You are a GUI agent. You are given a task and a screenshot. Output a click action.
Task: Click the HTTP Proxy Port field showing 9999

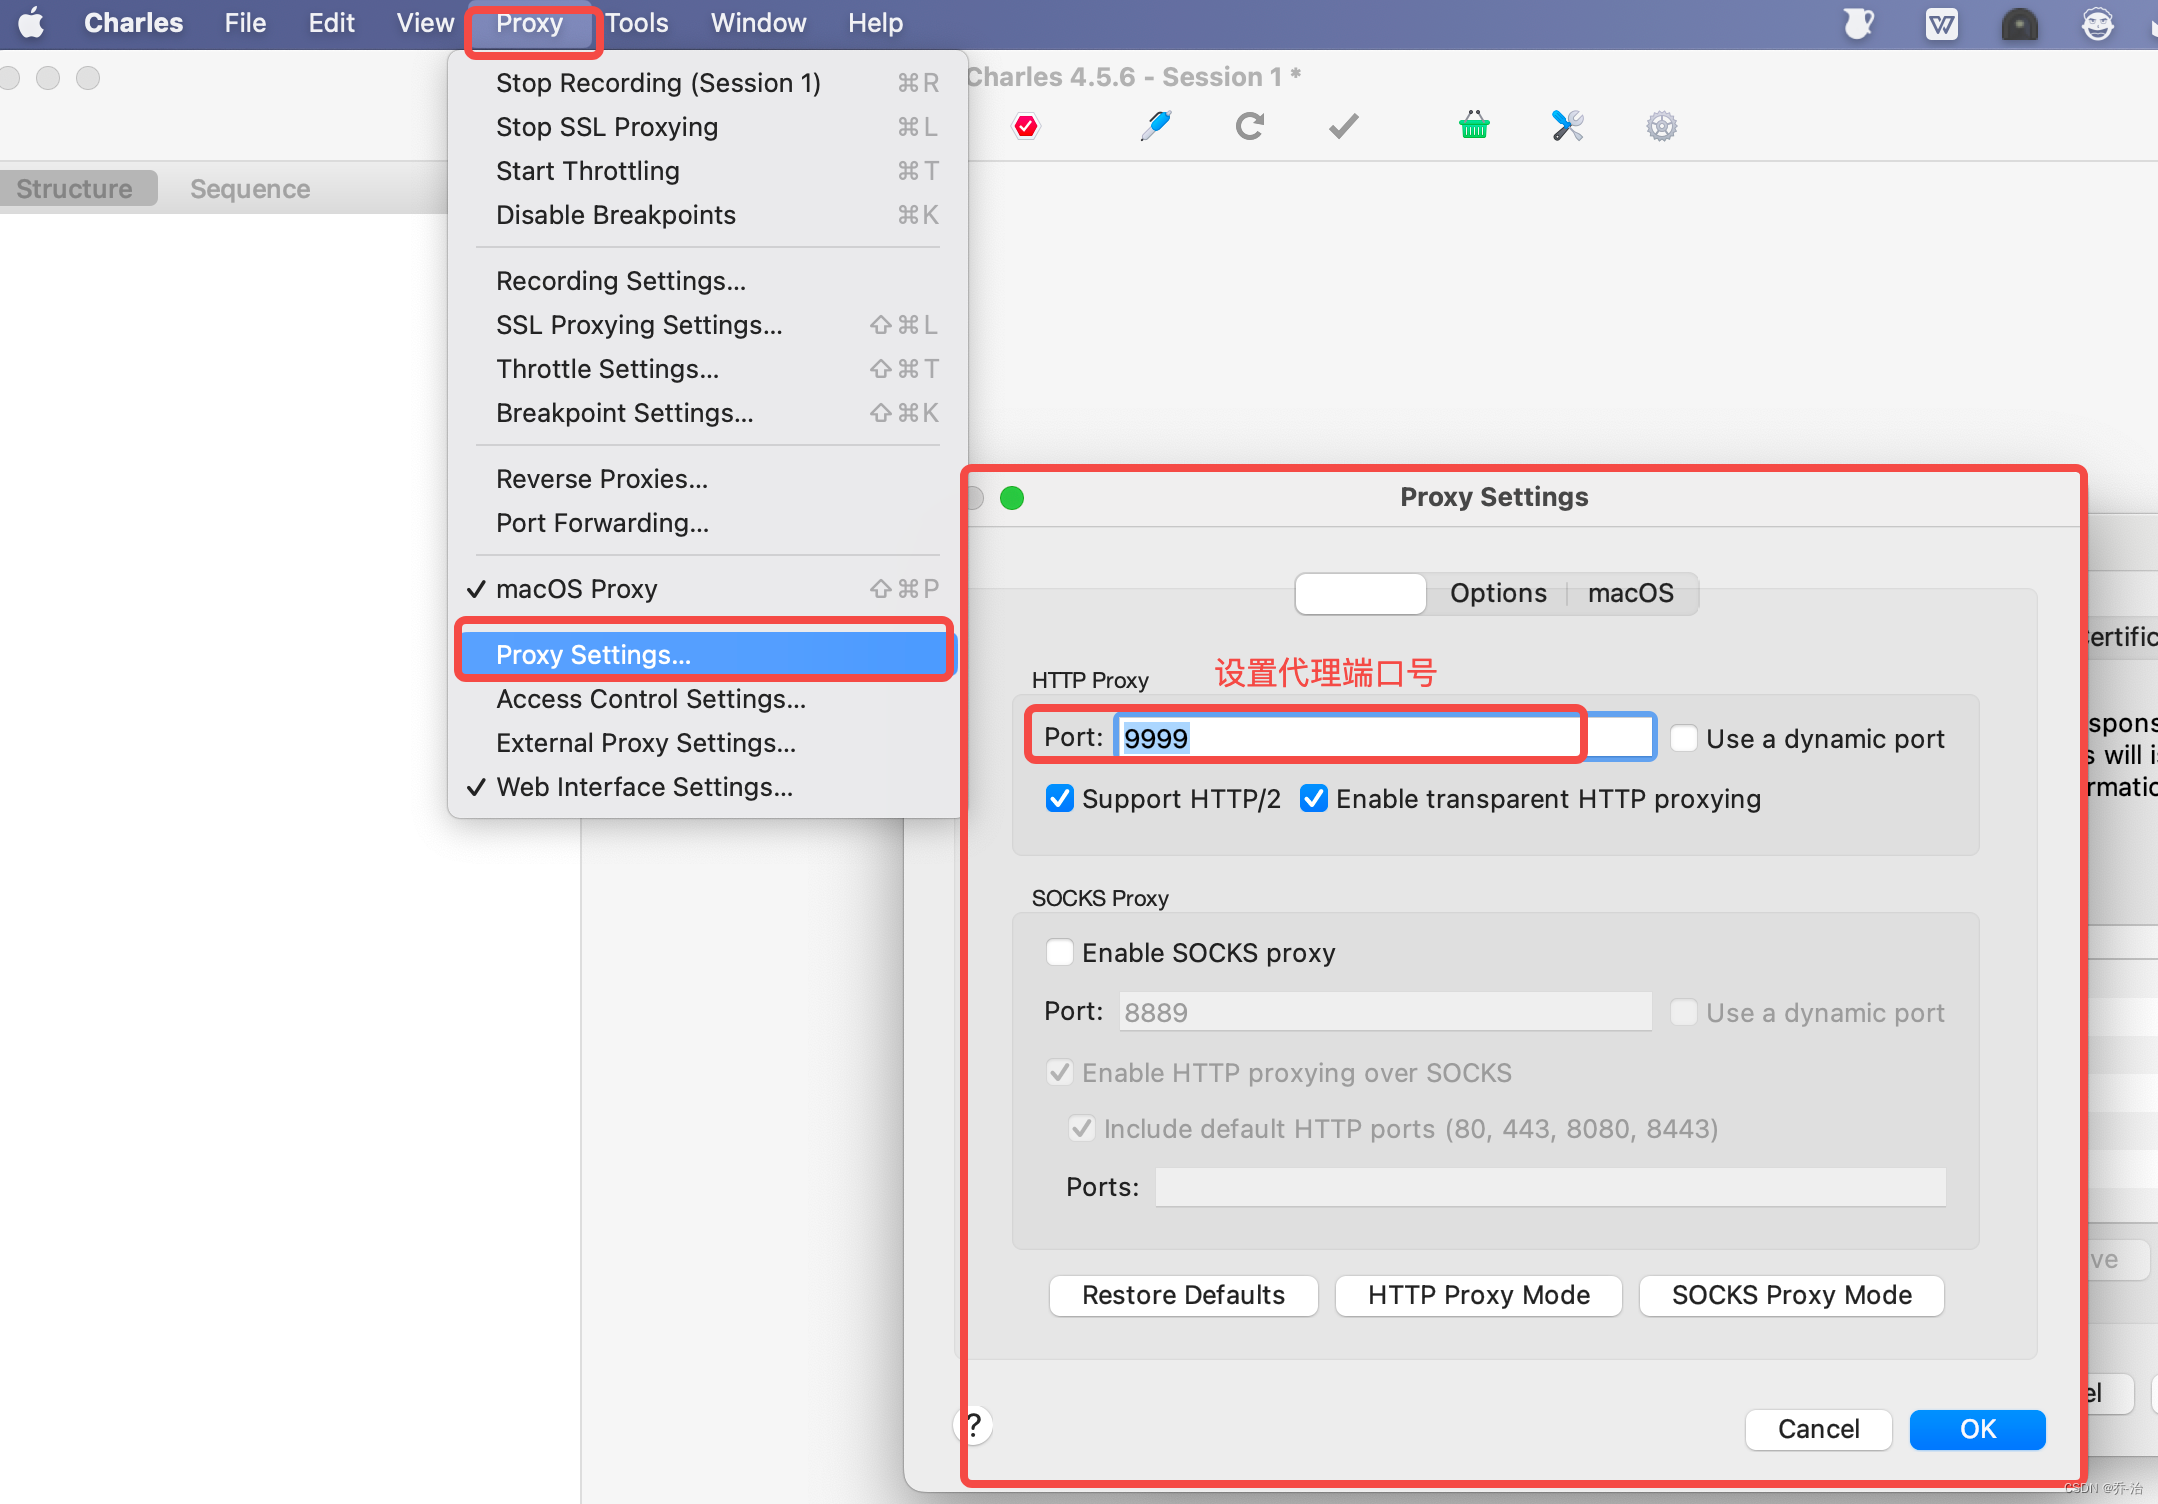(x=1385, y=738)
